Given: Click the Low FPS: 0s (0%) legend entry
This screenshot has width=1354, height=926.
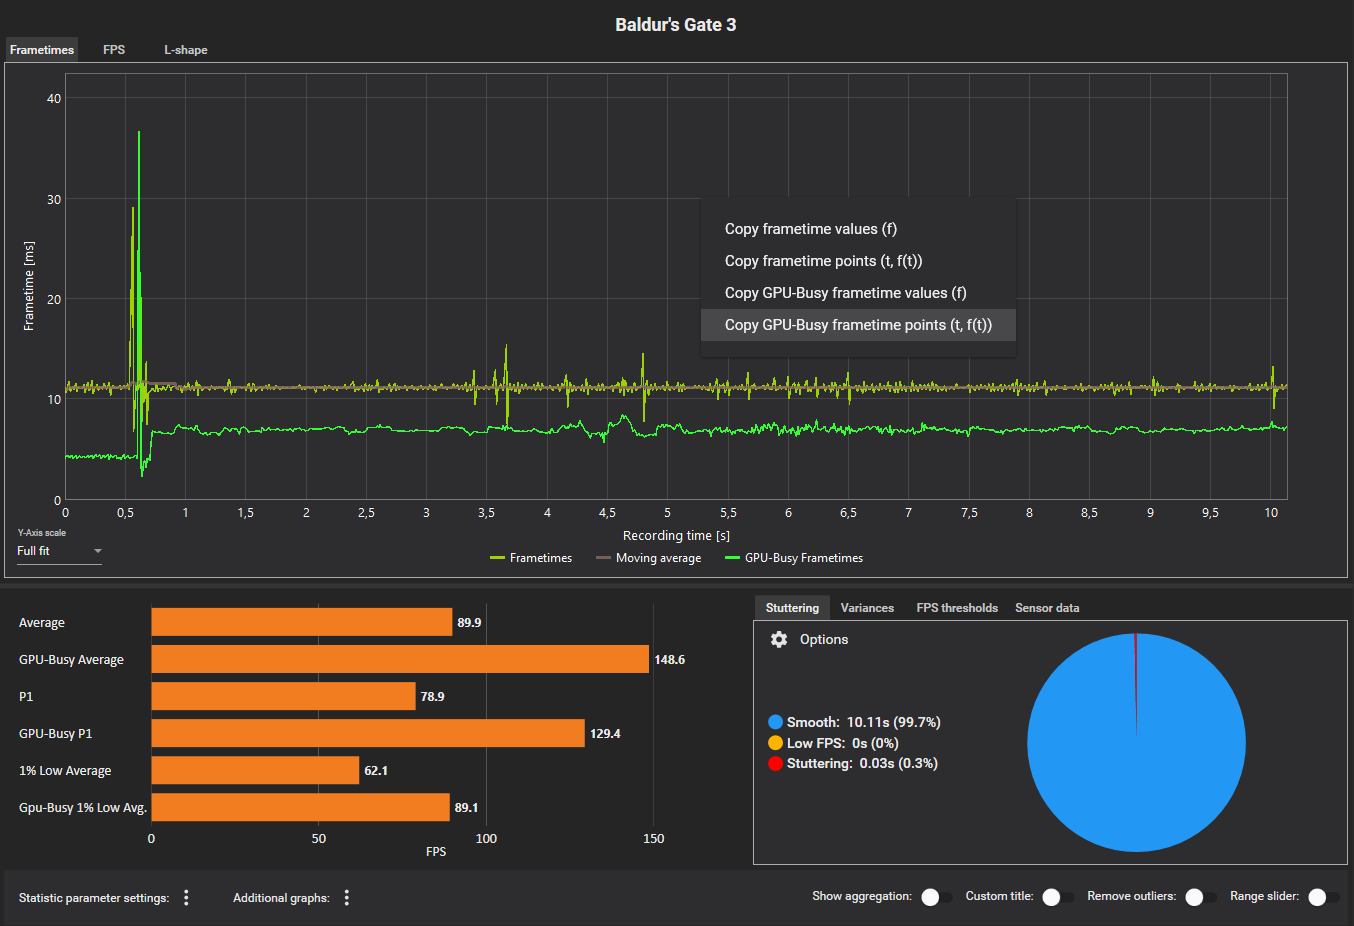Looking at the screenshot, I should pos(833,743).
